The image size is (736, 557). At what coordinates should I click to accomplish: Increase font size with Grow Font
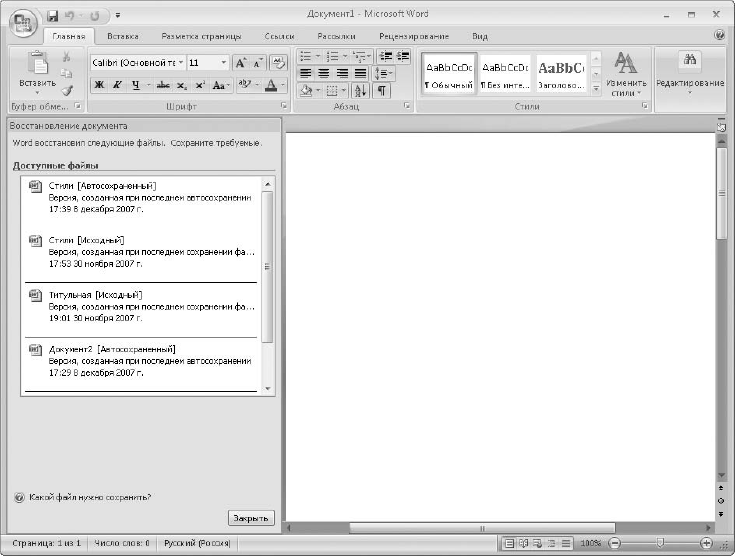click(240, 63)
